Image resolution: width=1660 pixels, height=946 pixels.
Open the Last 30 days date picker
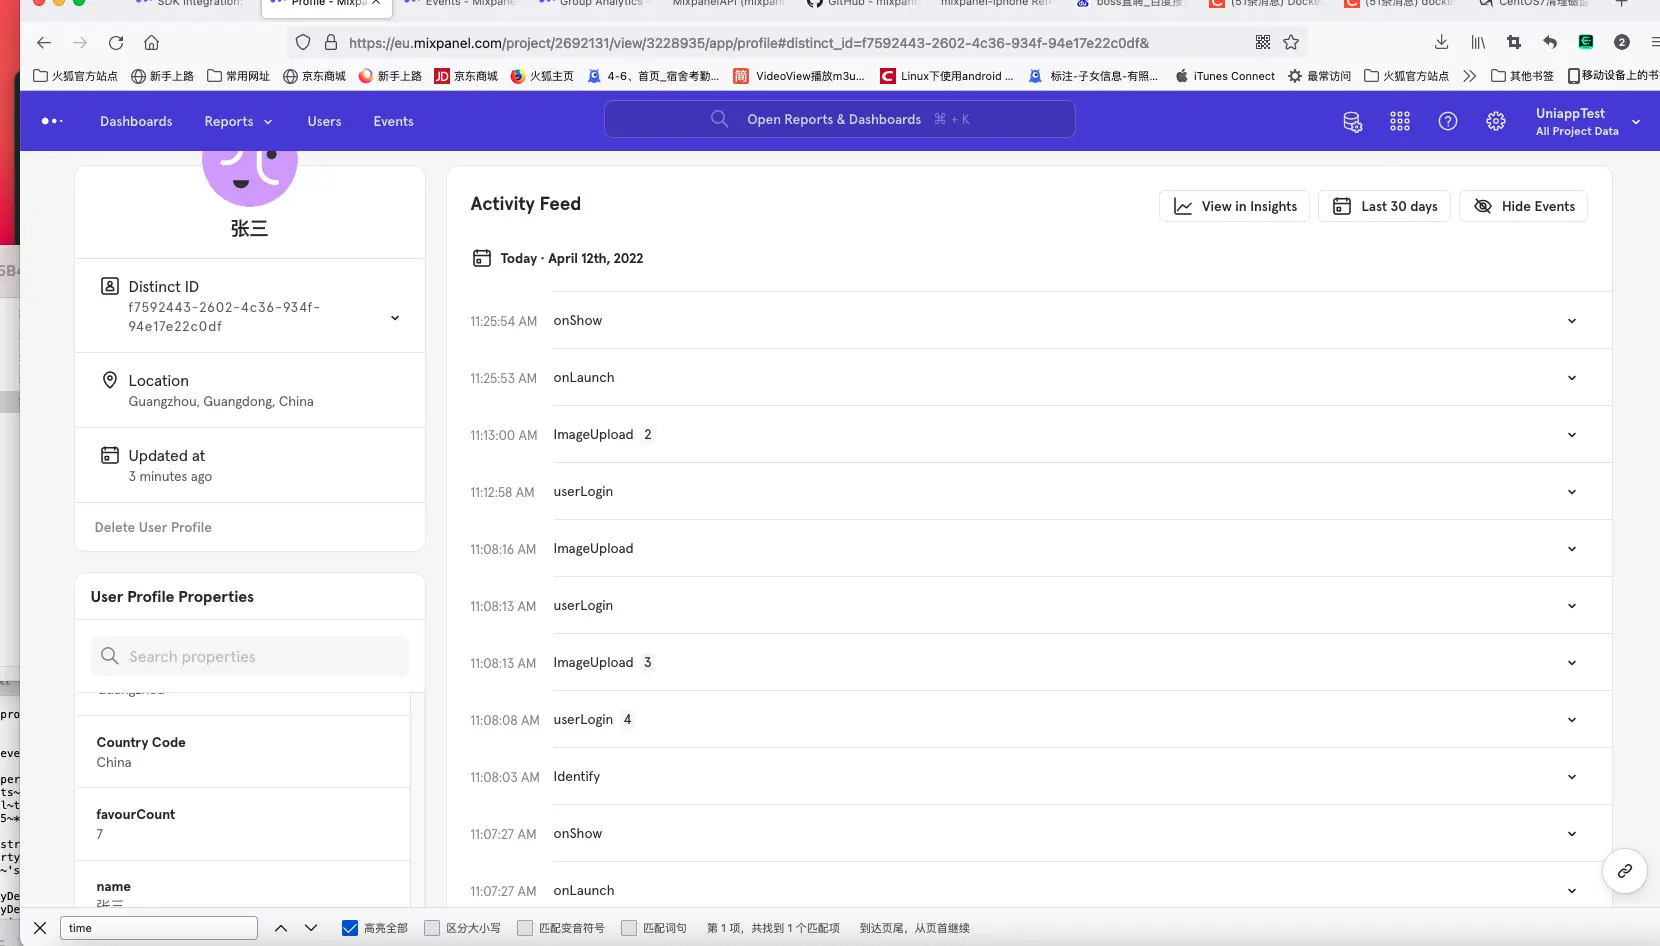click(1384, 207)
